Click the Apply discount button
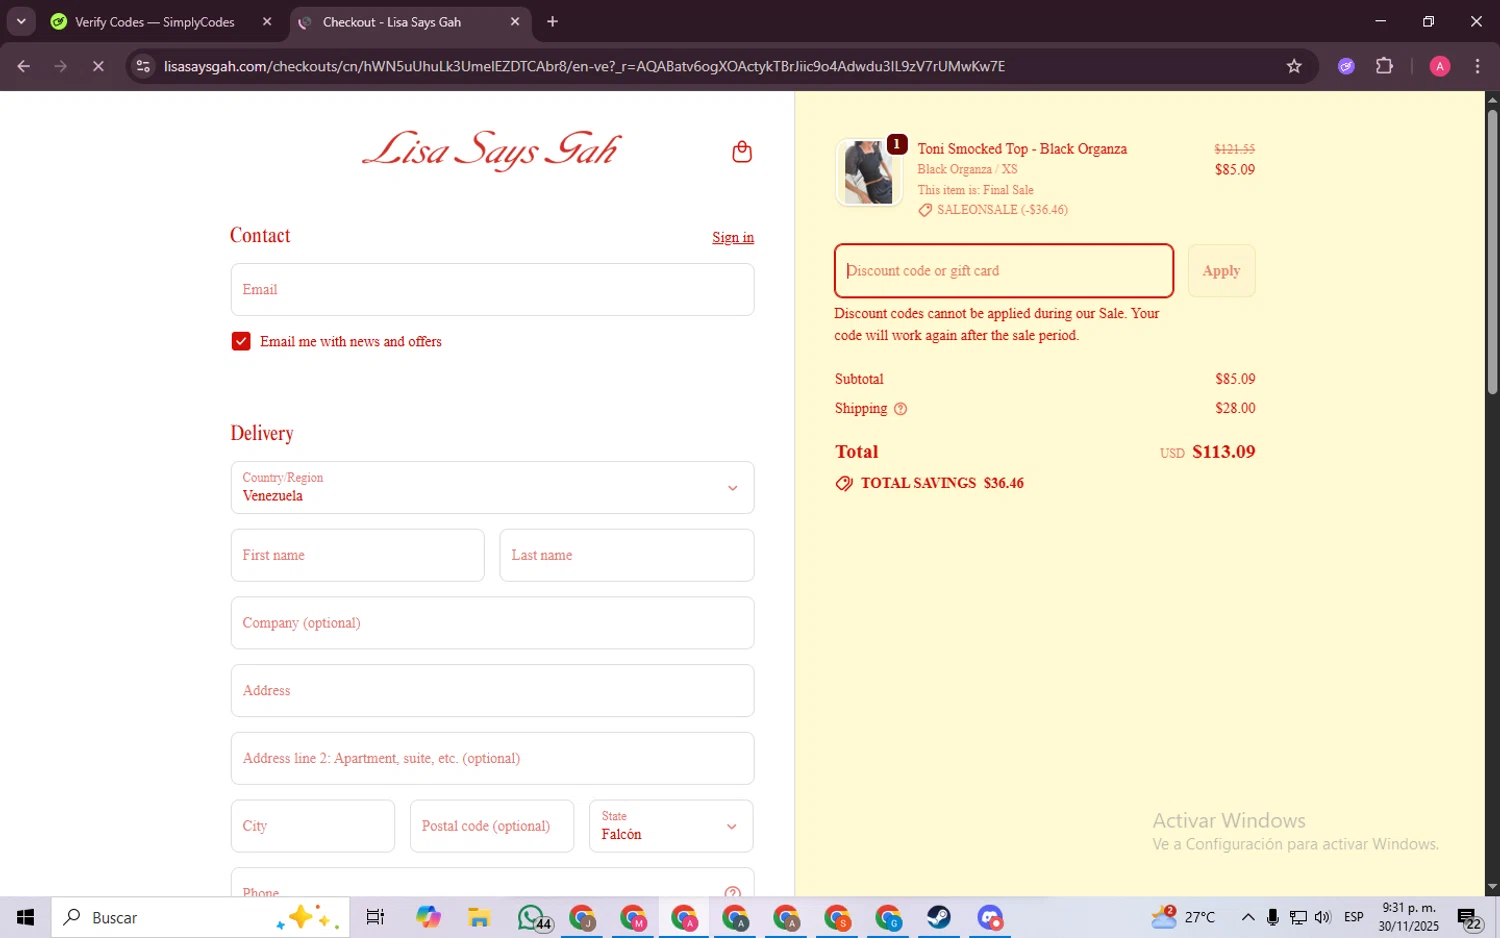The height and width of the screenshot is (938, 1500). coord(1221,271)
